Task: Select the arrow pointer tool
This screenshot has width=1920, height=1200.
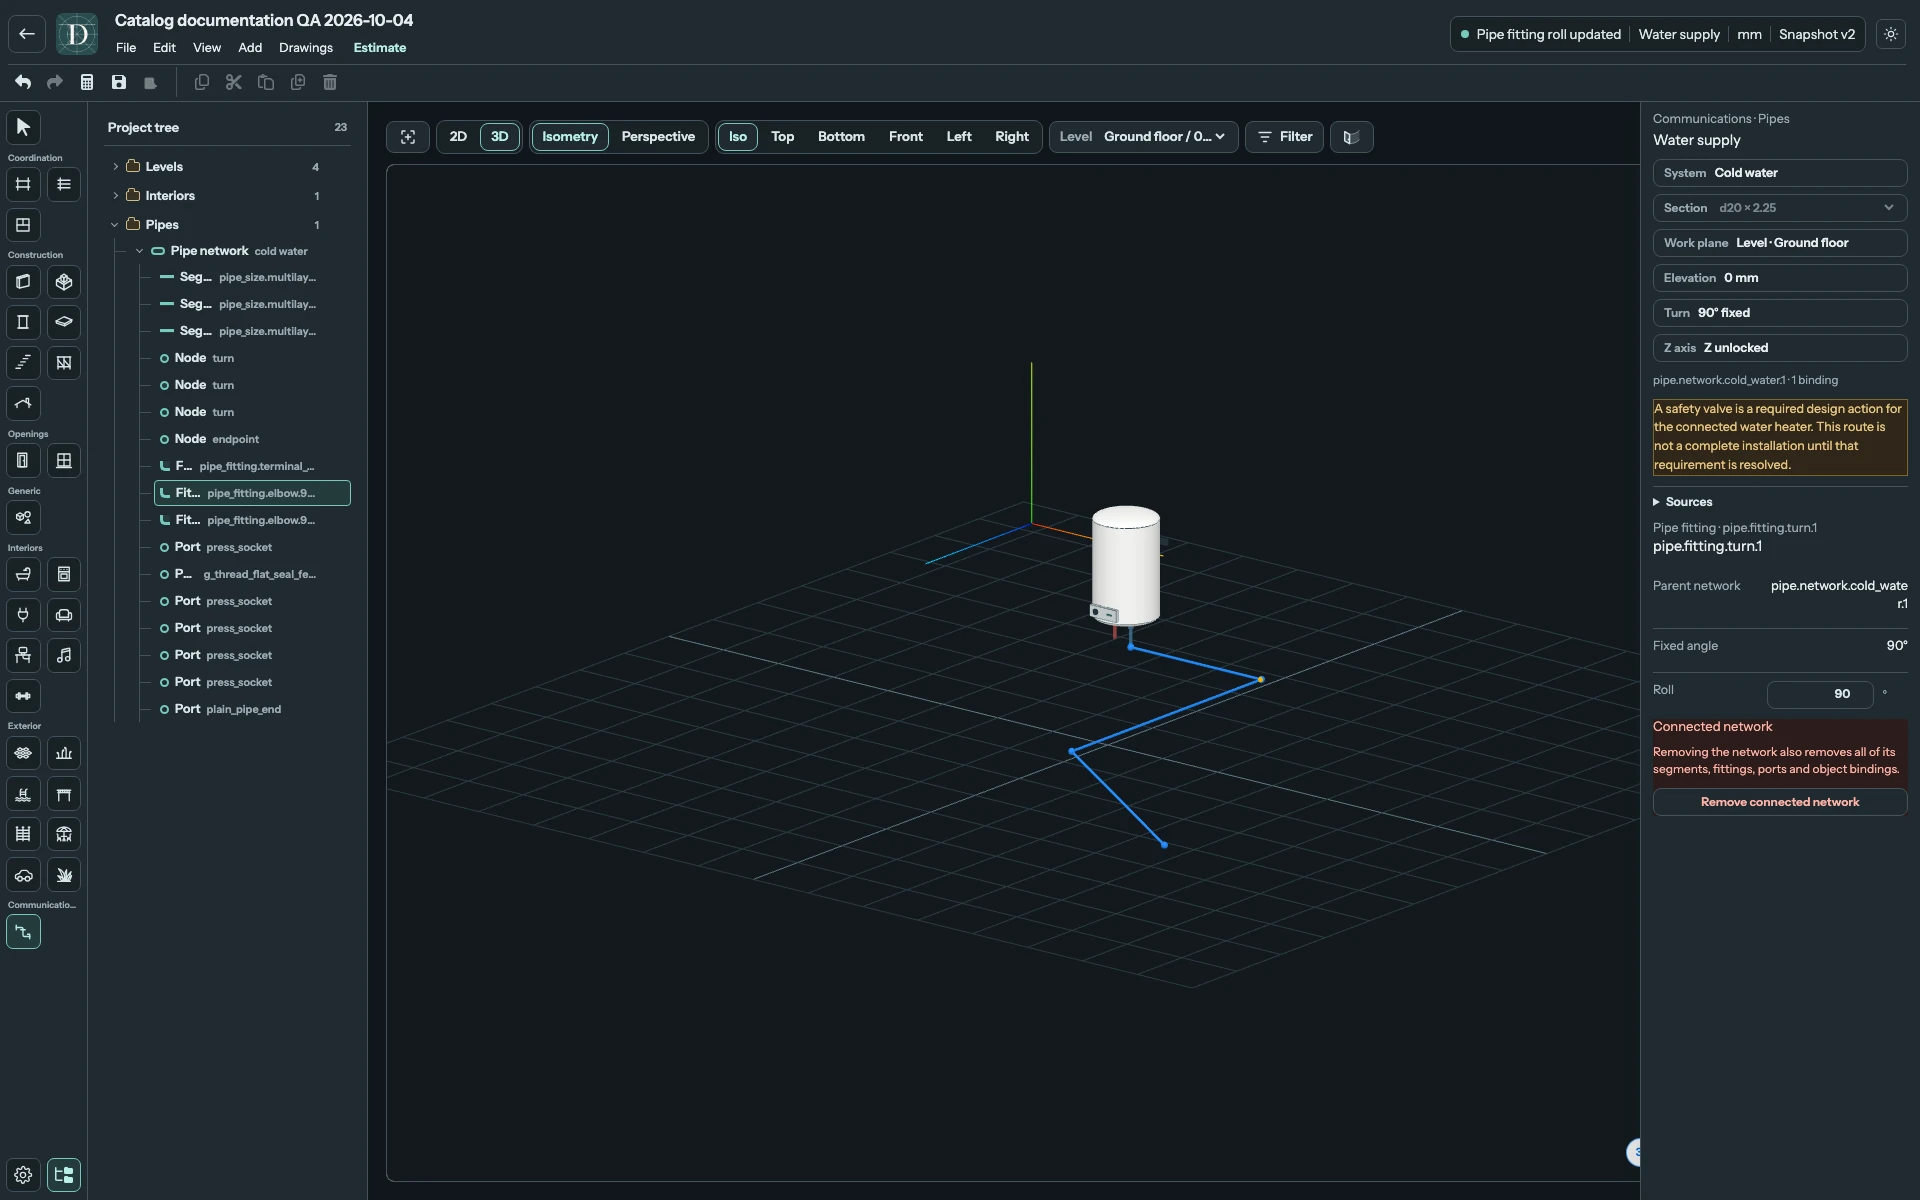Action: (x=23, y=127)
